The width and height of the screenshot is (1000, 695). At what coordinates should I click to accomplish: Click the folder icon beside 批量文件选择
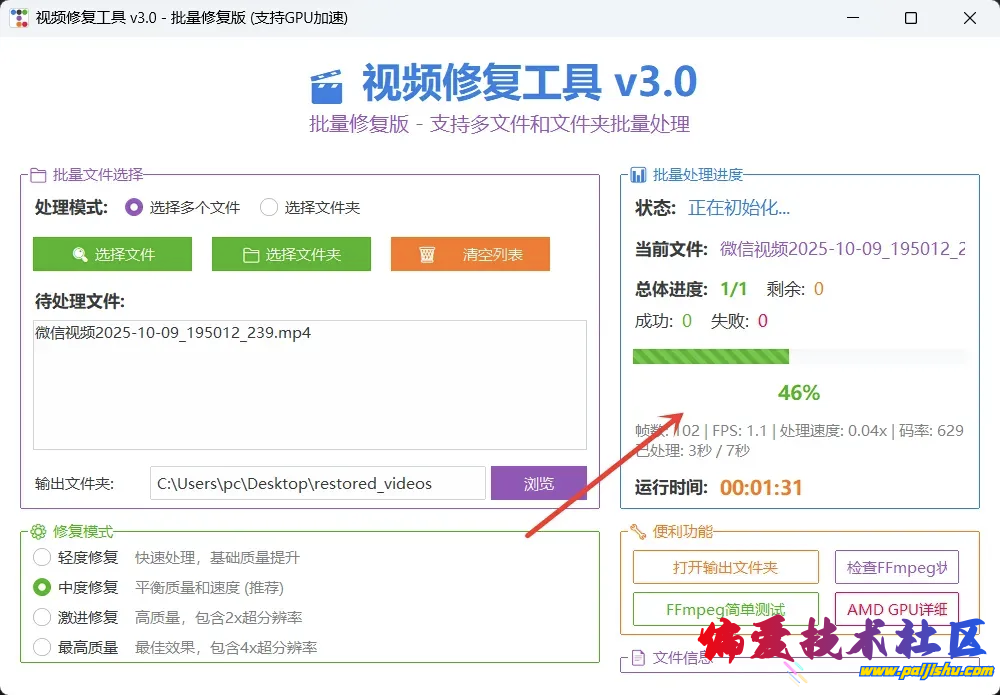point(38,175)
